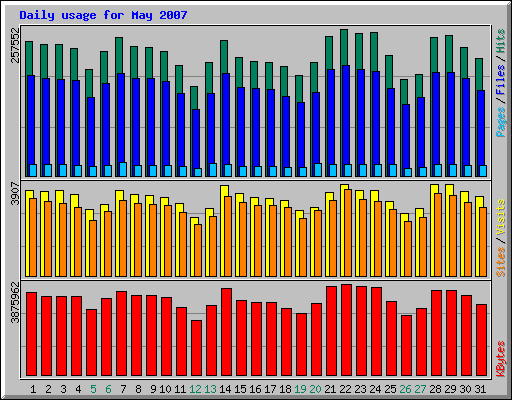Click the blue files bar for day 12
The image size is (512, 400).
[x=196, y=139]
